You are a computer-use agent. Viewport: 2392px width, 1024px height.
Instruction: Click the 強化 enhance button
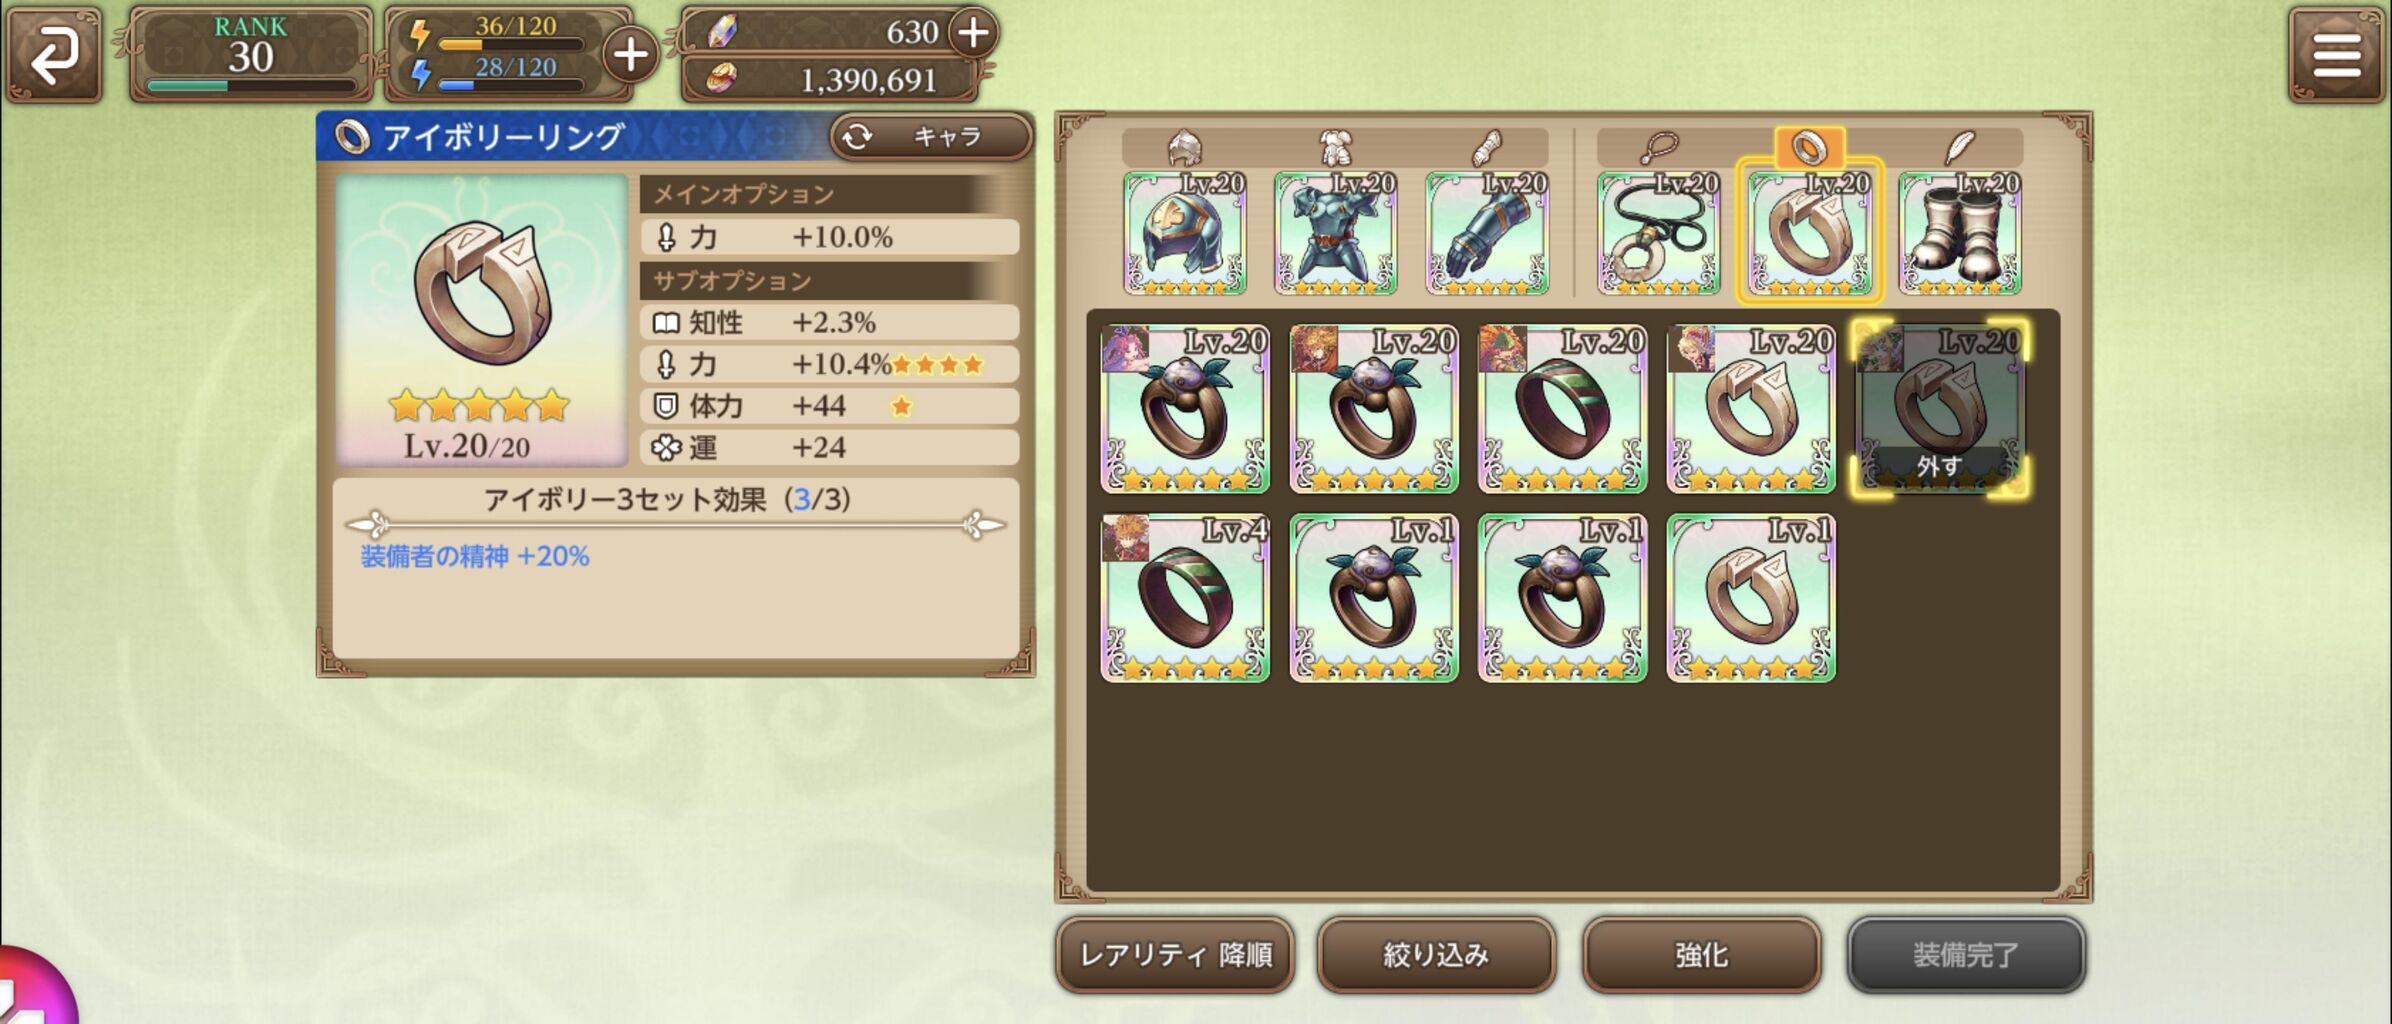click(x=1701, y=955)
